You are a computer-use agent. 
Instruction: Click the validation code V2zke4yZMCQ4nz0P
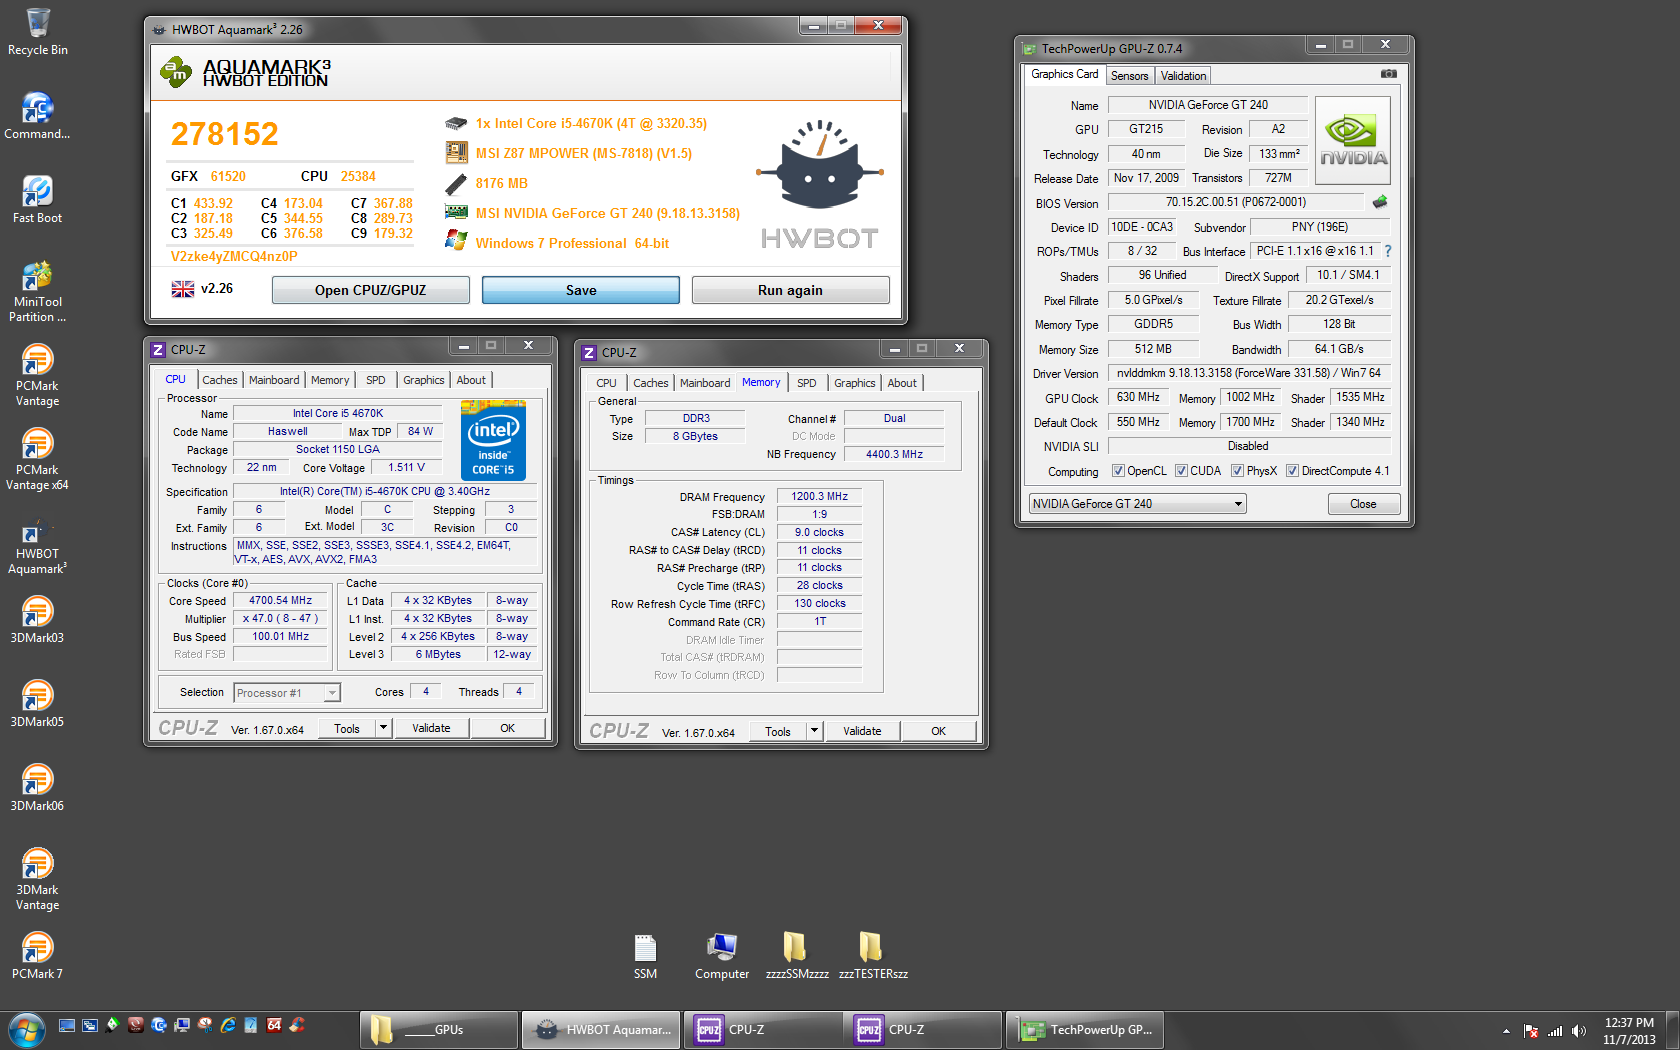(x=234, y=256)
